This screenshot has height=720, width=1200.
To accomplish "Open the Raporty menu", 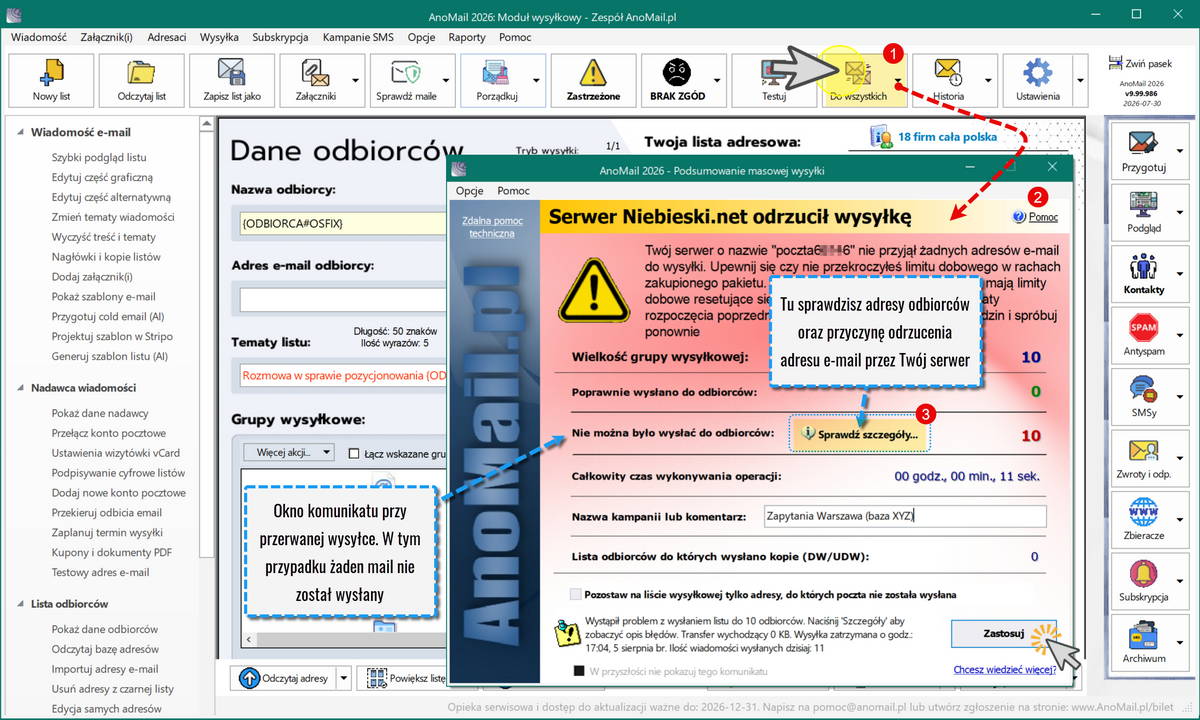I will point(467,37).
